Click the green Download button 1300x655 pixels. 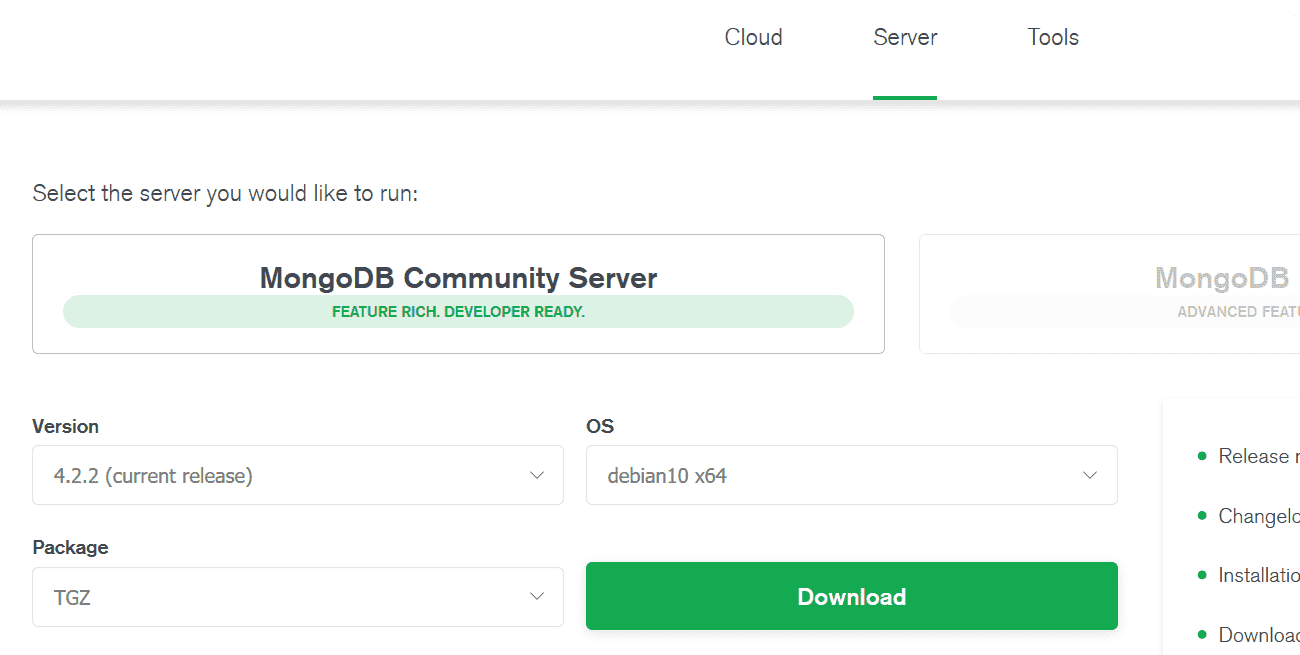click(x=852, y=596)
